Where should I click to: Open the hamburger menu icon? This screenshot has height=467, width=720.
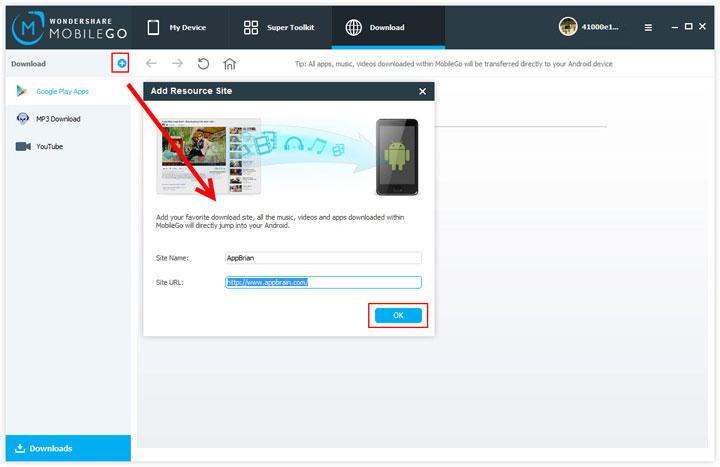648,28
